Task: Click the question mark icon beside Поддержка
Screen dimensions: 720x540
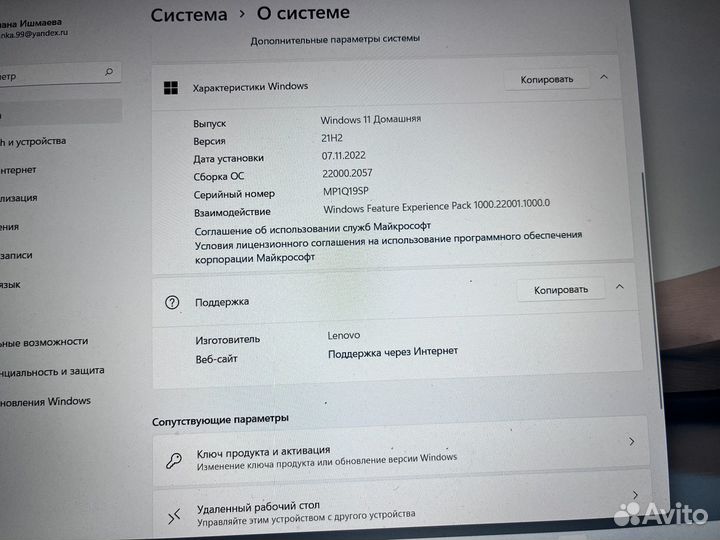Action: point(172,303)
